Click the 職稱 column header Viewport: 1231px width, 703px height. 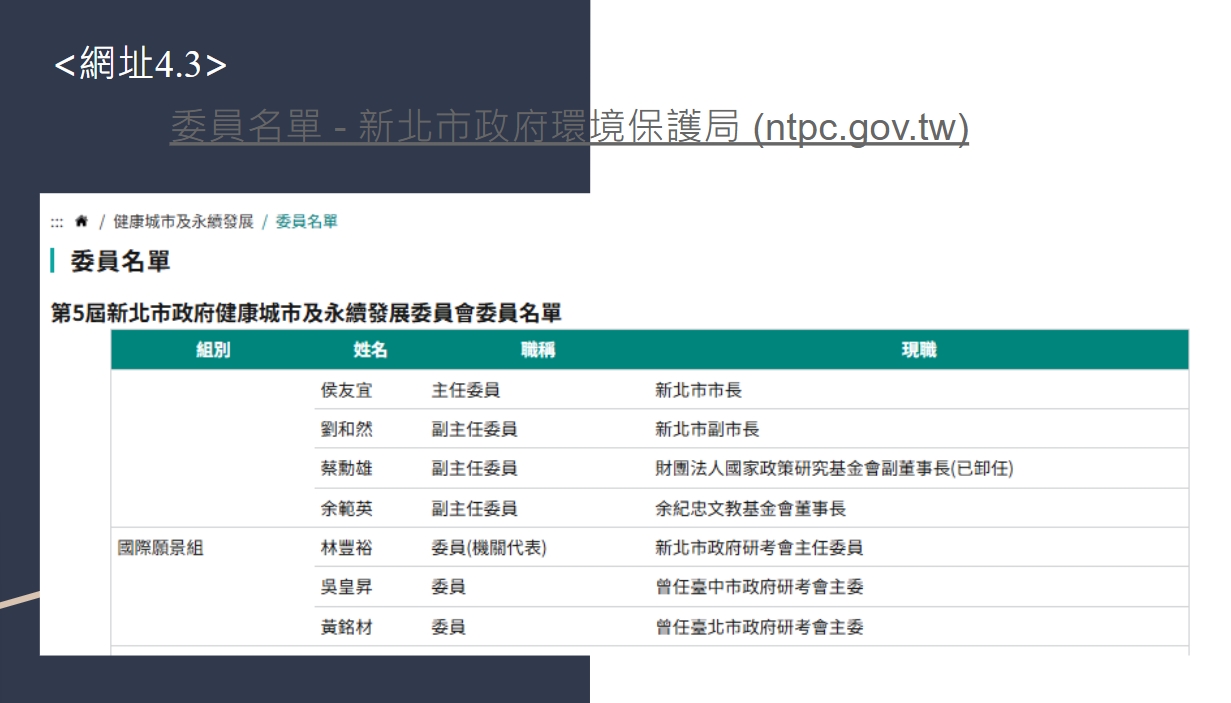click(538, 350)
